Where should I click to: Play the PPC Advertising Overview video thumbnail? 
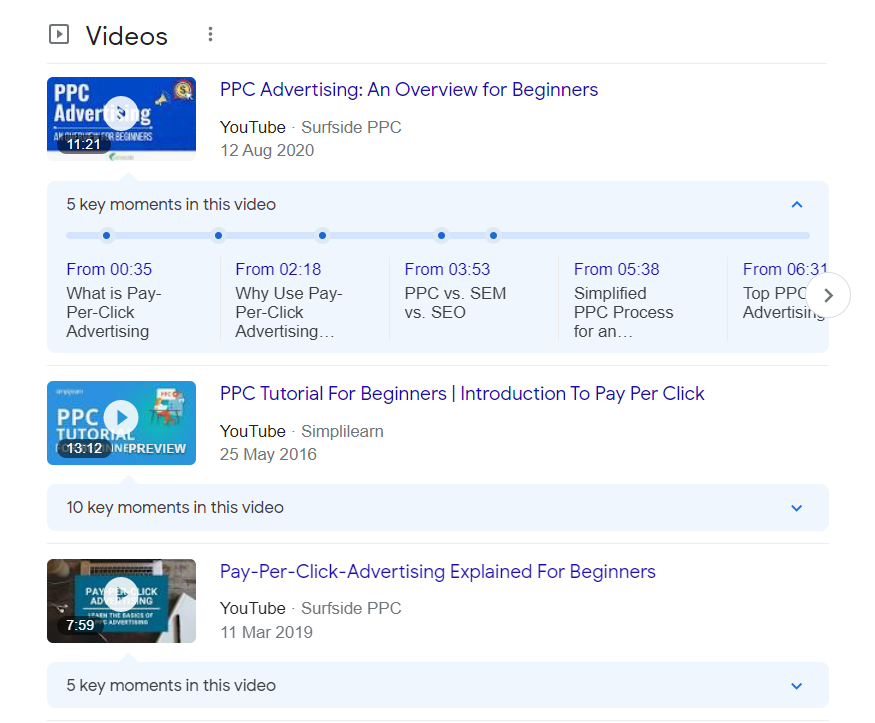pos(121,119)
